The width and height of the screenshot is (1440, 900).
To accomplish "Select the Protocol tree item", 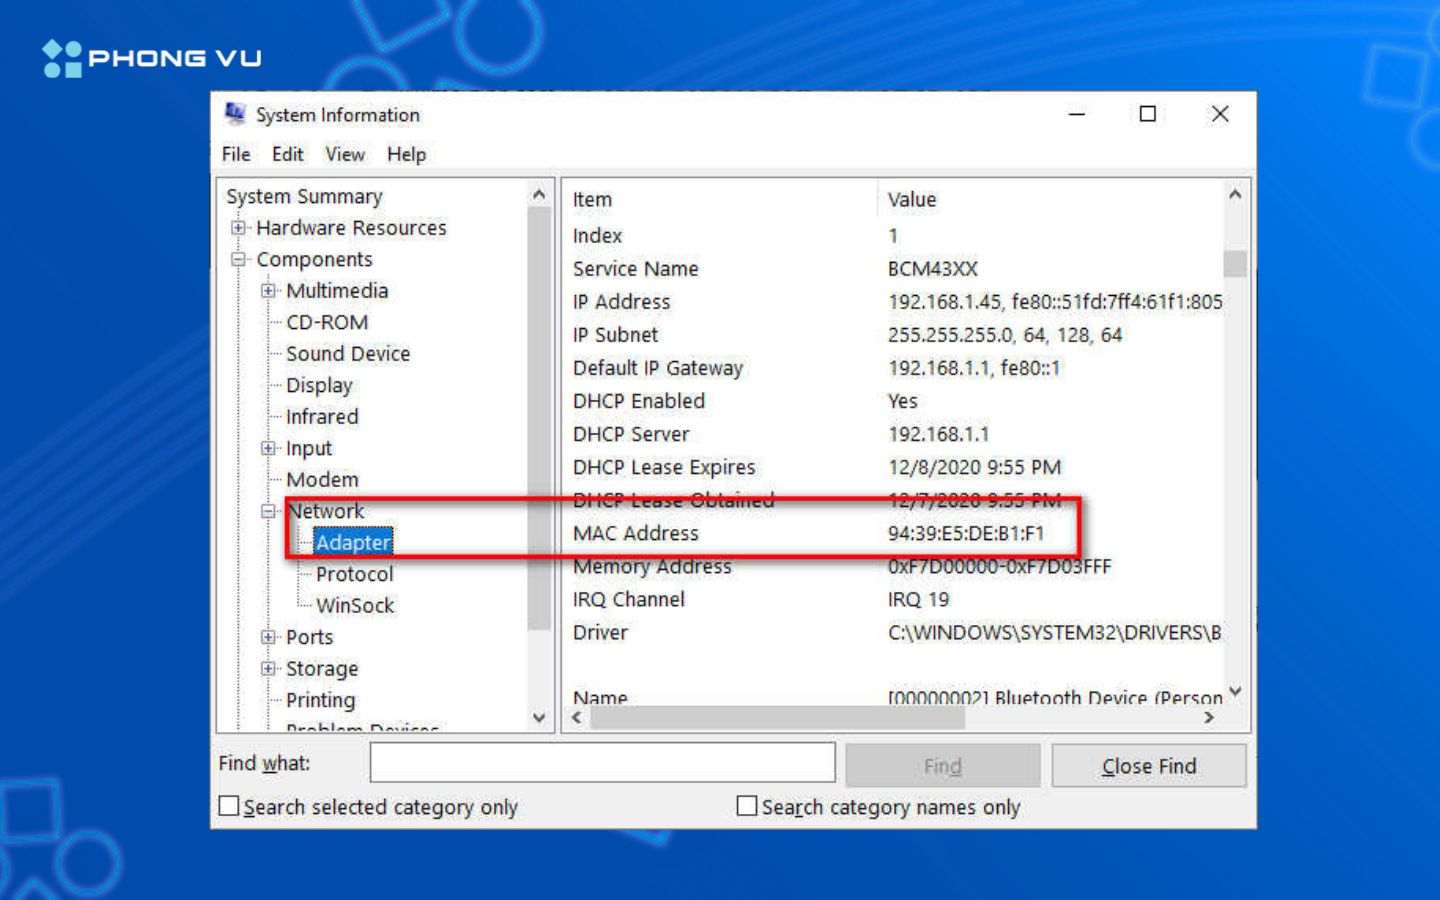I will [354, 574].
